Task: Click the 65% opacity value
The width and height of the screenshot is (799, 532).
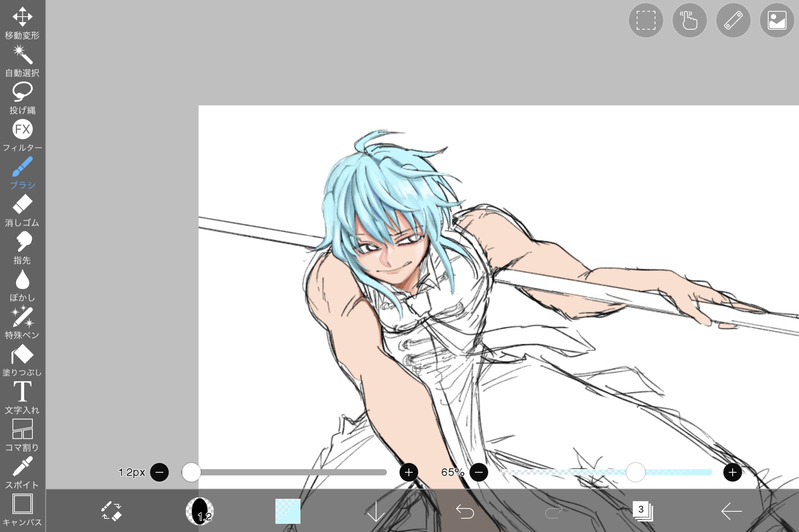Action: 452,472
